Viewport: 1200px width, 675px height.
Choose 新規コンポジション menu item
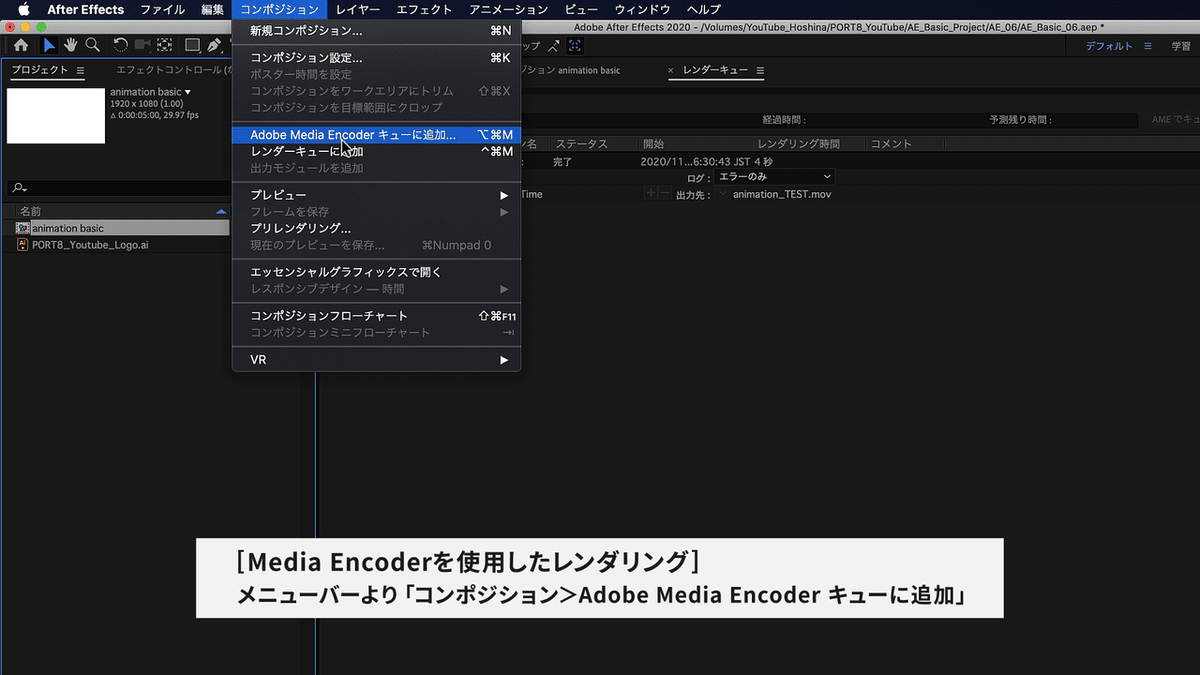pos(376,31)
